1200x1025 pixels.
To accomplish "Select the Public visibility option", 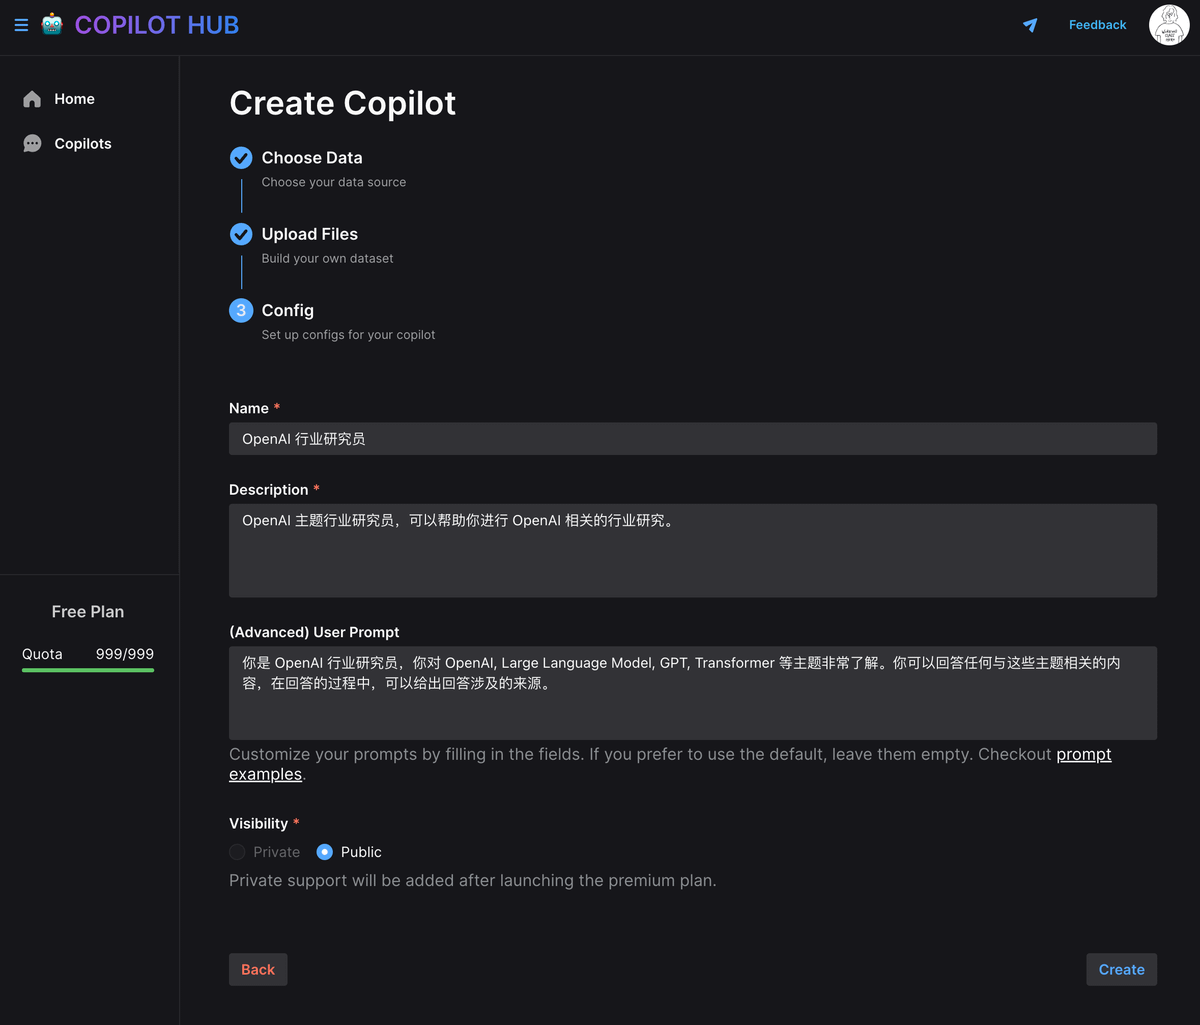I will (x=324, y=851).
